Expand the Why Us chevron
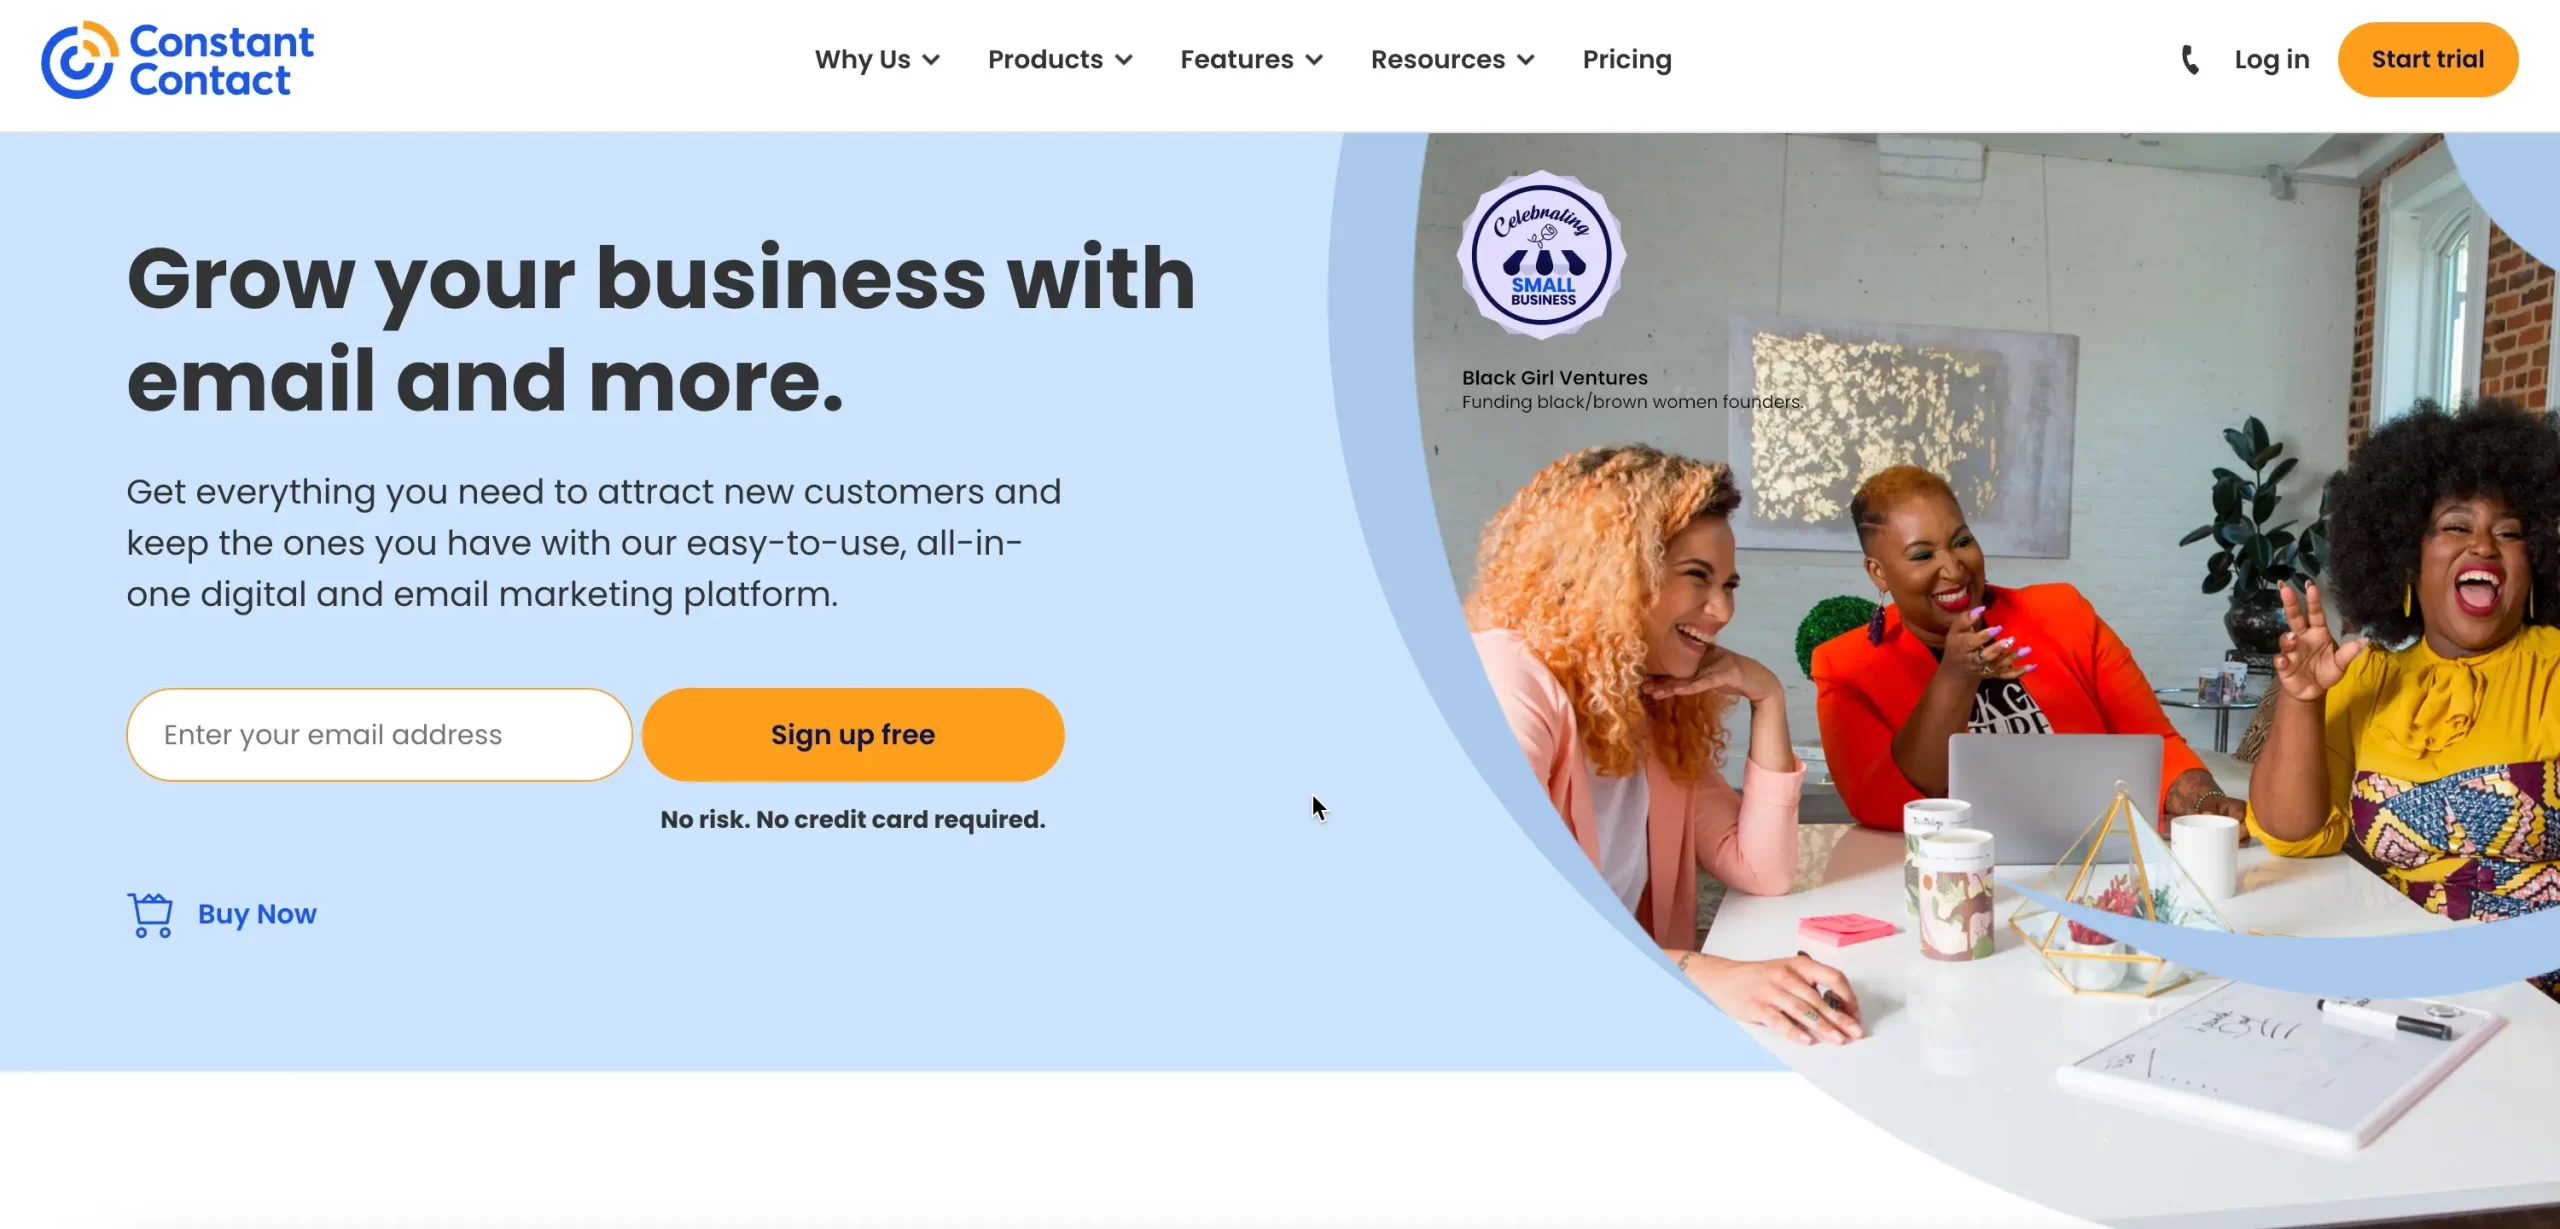Screen dimensions: 2560x1229 tap(931, 60)
